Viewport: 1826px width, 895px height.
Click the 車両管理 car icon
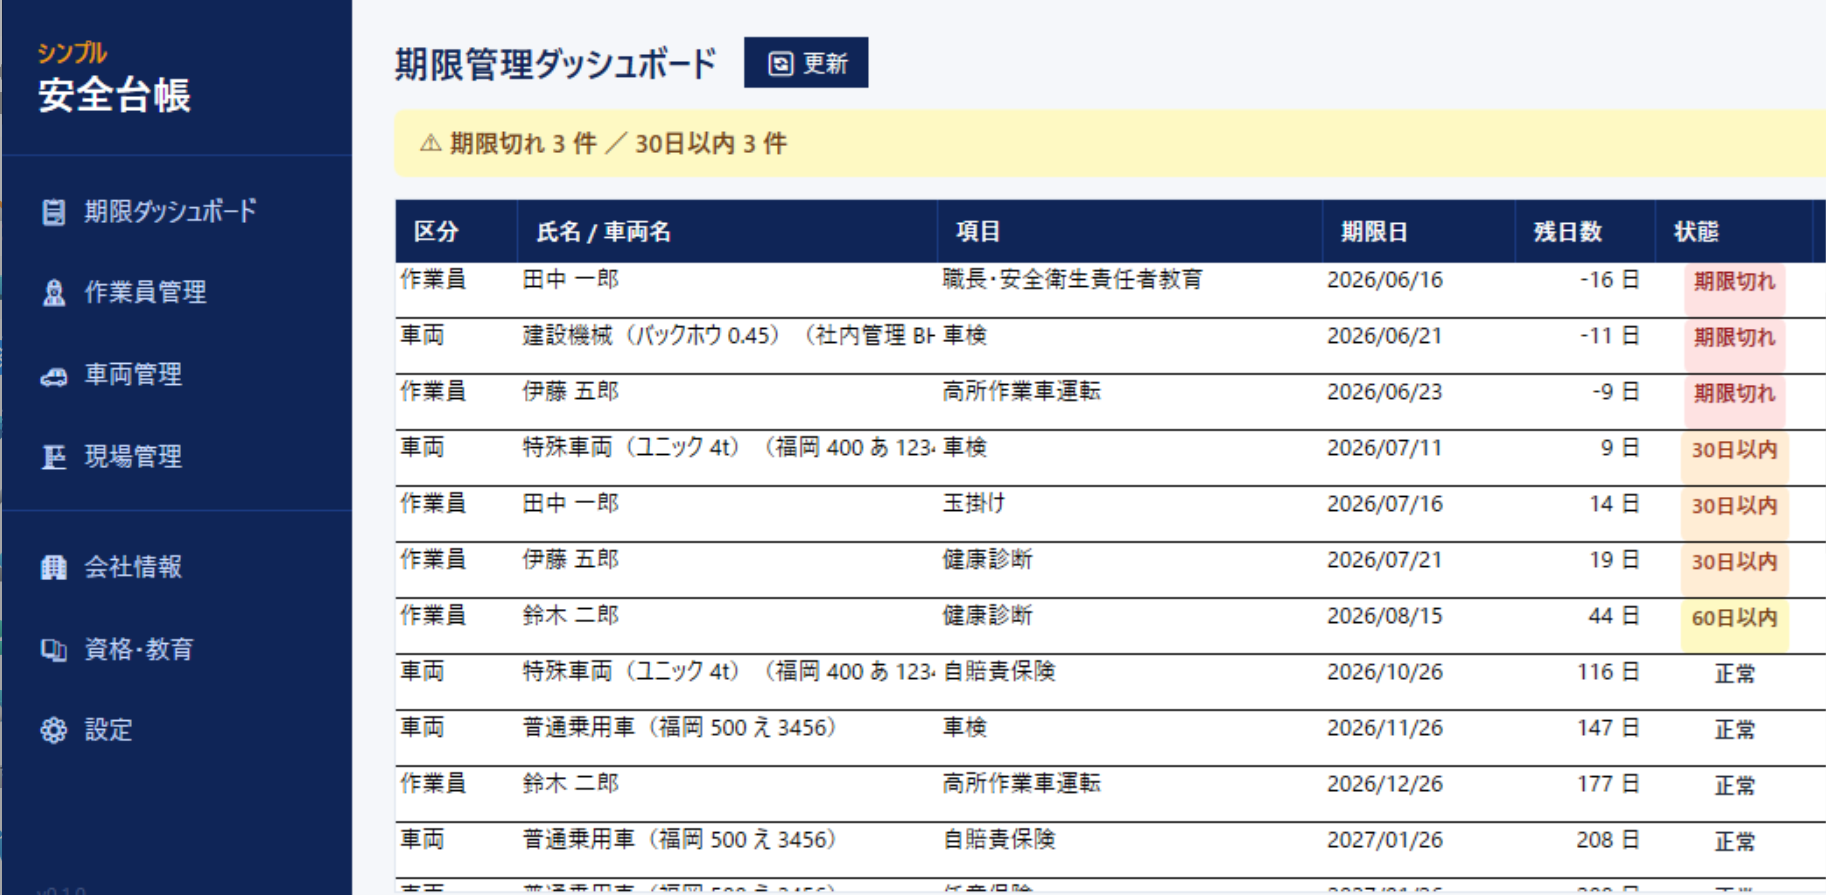click(54, 376)
